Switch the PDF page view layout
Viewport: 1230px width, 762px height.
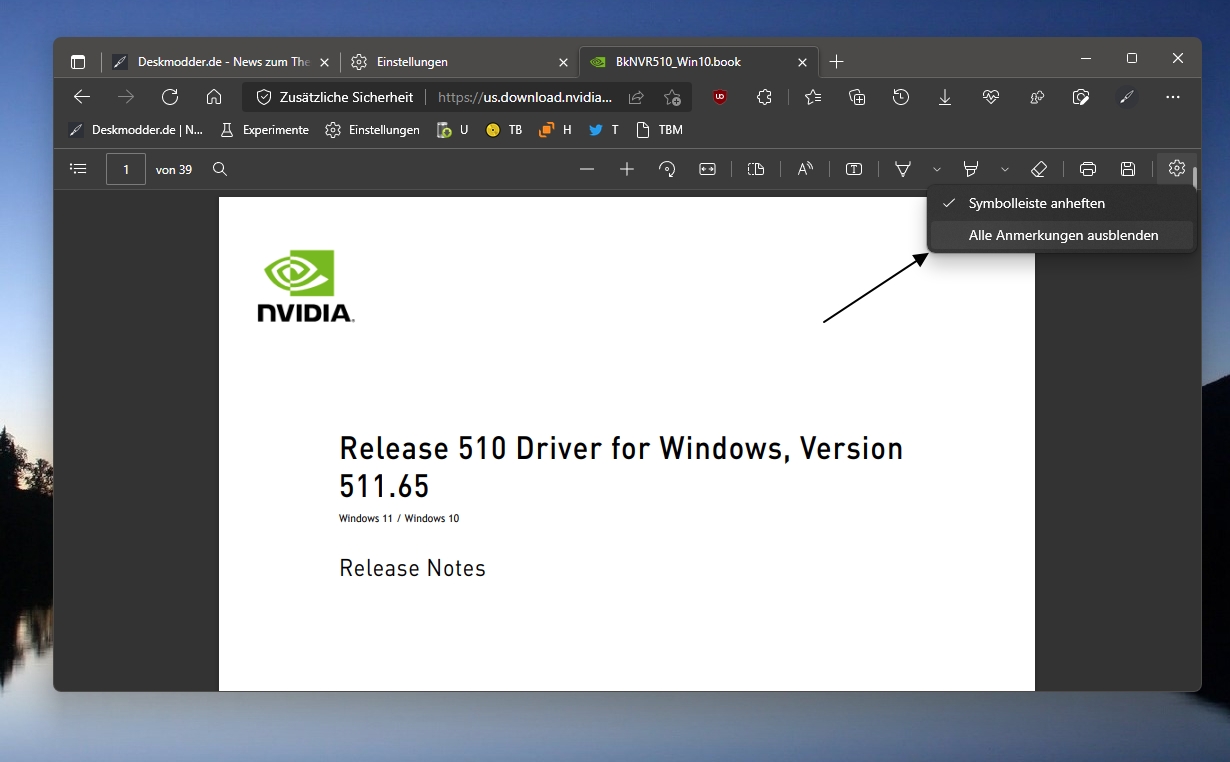756,169
